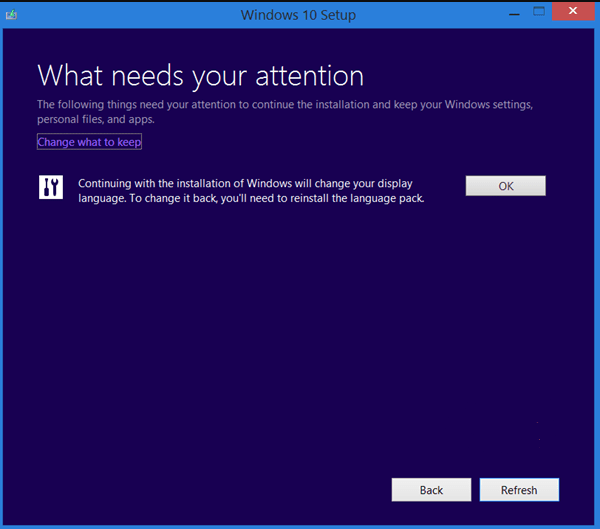Viewport: 600px width, 529px height.
Task: Click the 'The following things need your attention' description
Action: coord(285,112)
